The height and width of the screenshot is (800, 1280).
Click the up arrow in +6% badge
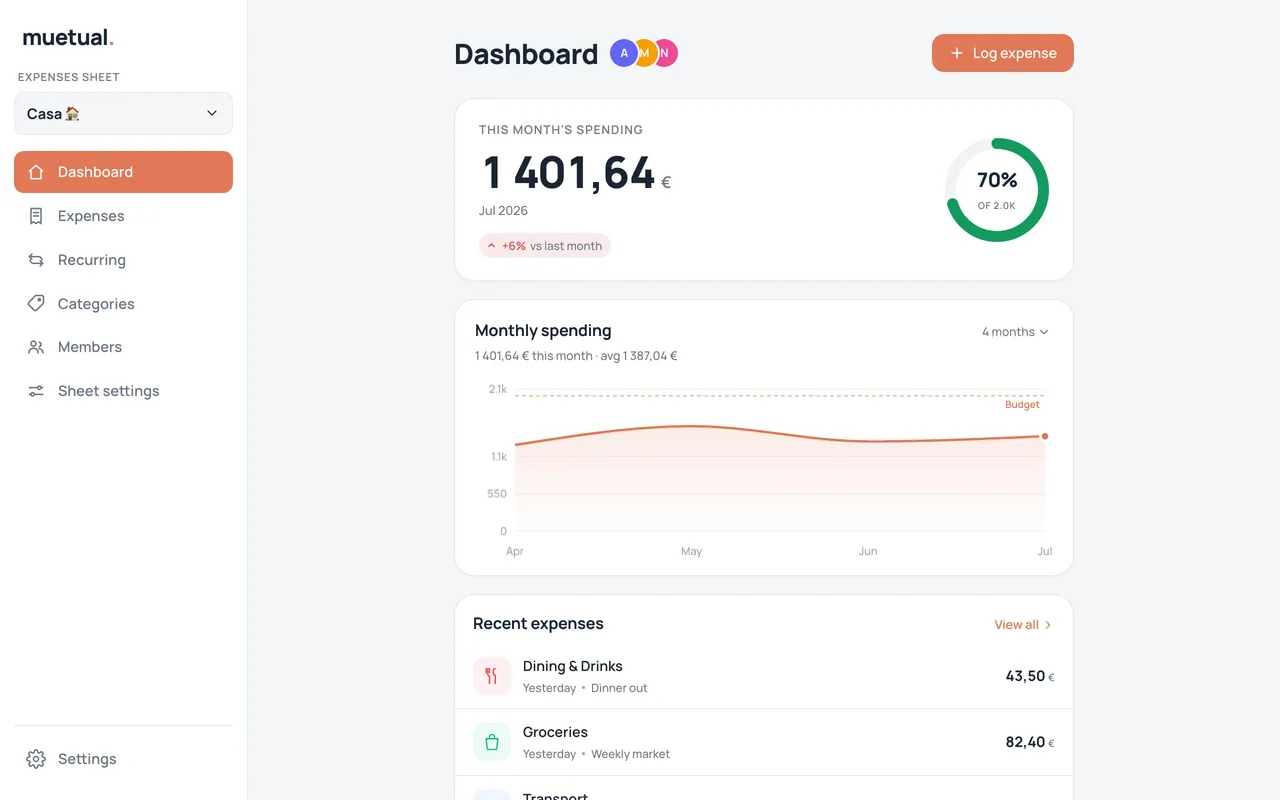pyautogui.click(x=491, y=246)
